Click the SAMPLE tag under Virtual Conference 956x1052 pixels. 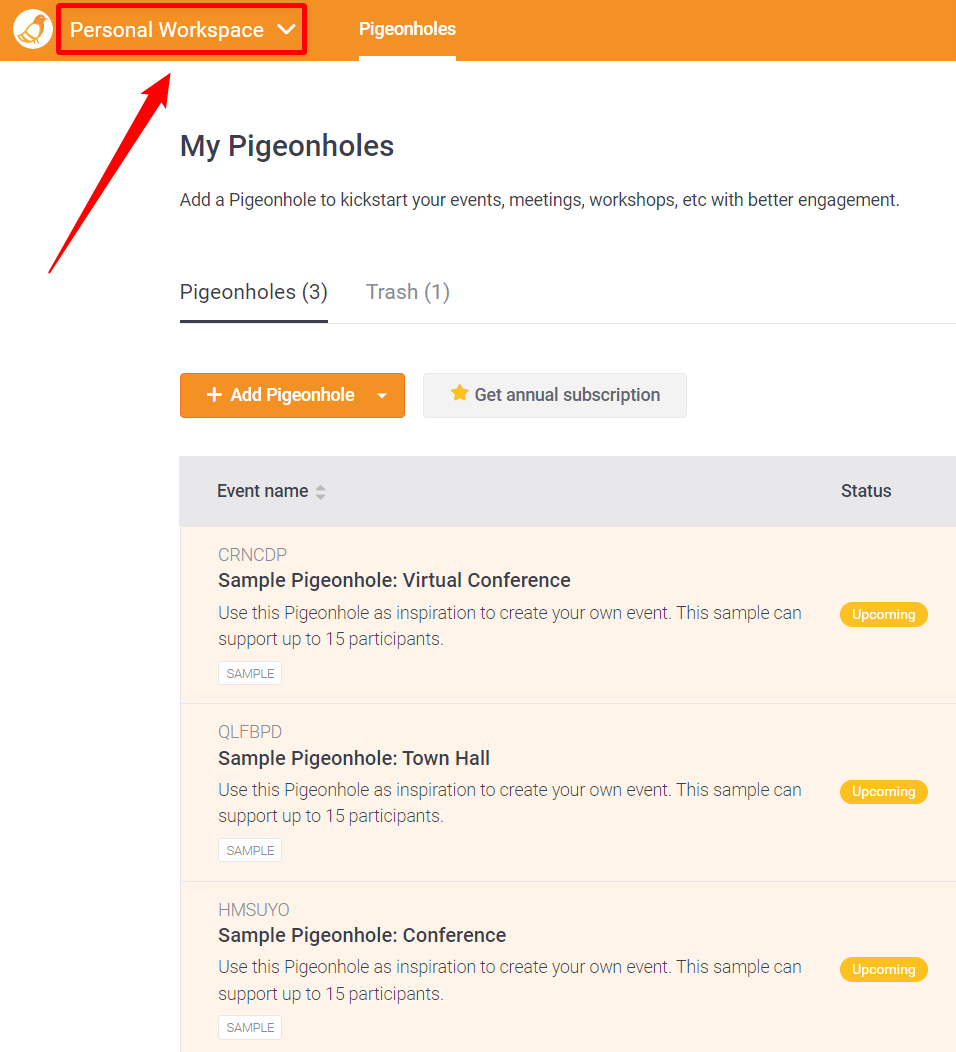(250, 673)
